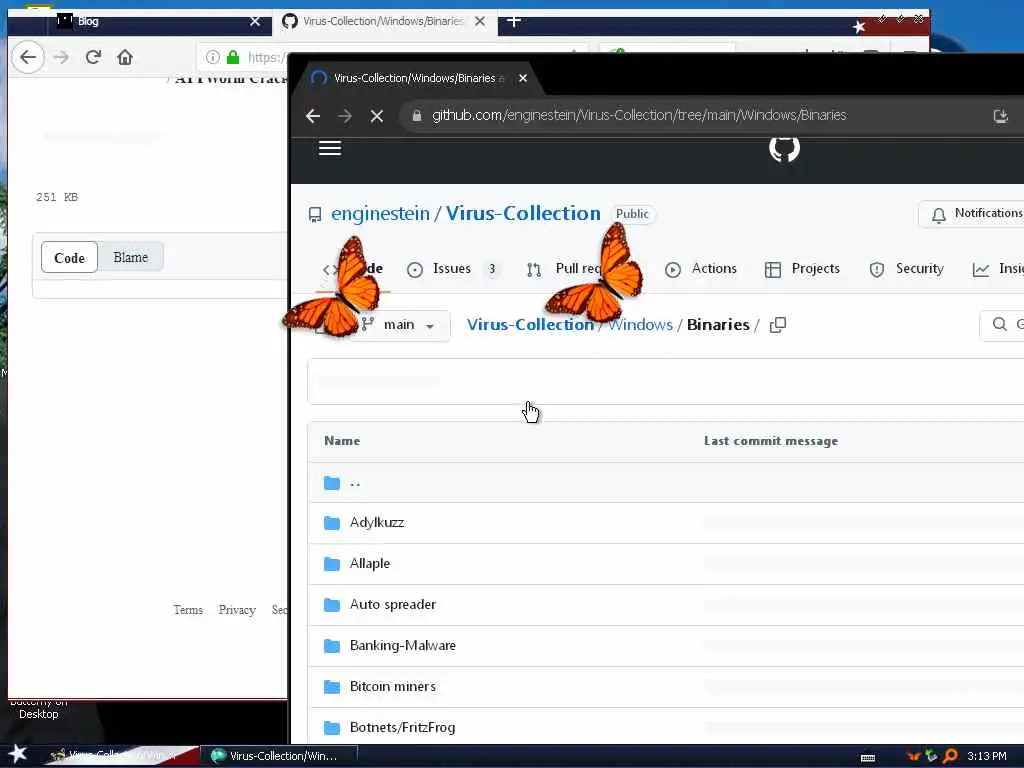Click the repository icon beside enginestein
Screen dimensions: 1024x768
[x=315, y=215]
